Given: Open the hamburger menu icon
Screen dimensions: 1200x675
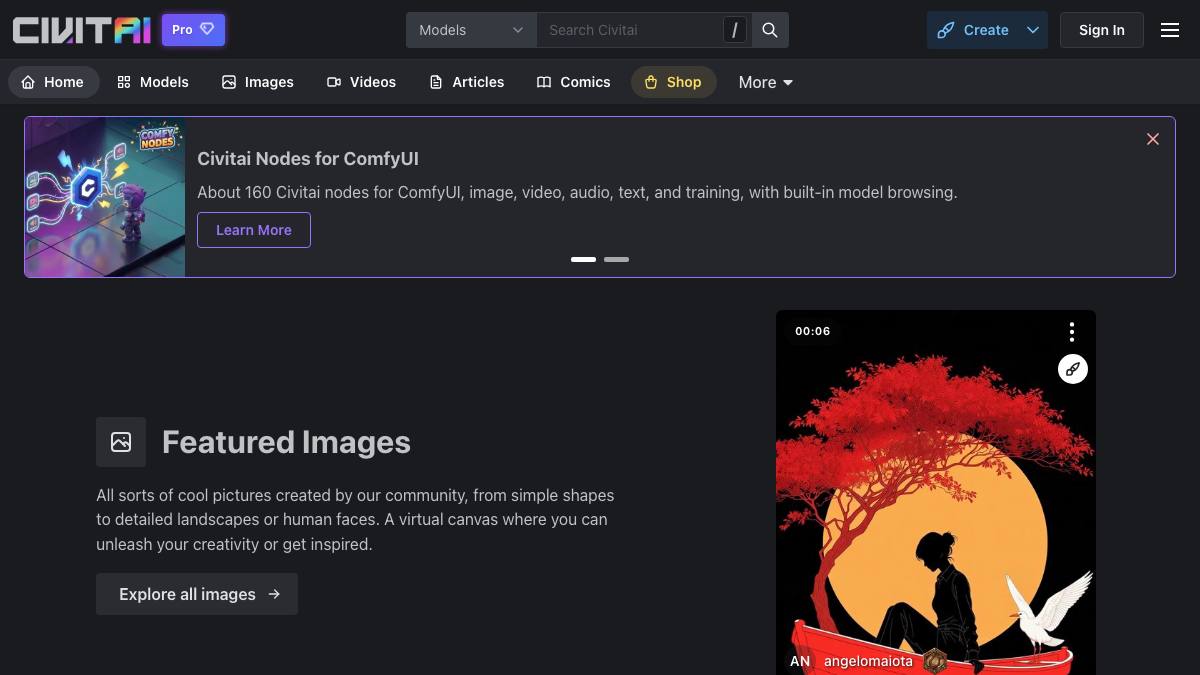Looking at the screenshot, I should coord(1170,30).
